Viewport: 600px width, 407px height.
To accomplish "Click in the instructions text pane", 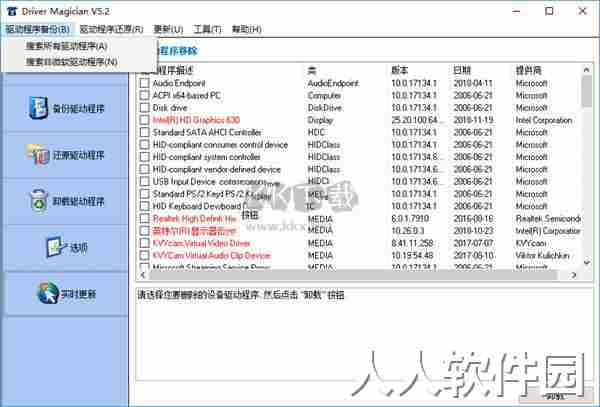I will (x=364, y=335).
